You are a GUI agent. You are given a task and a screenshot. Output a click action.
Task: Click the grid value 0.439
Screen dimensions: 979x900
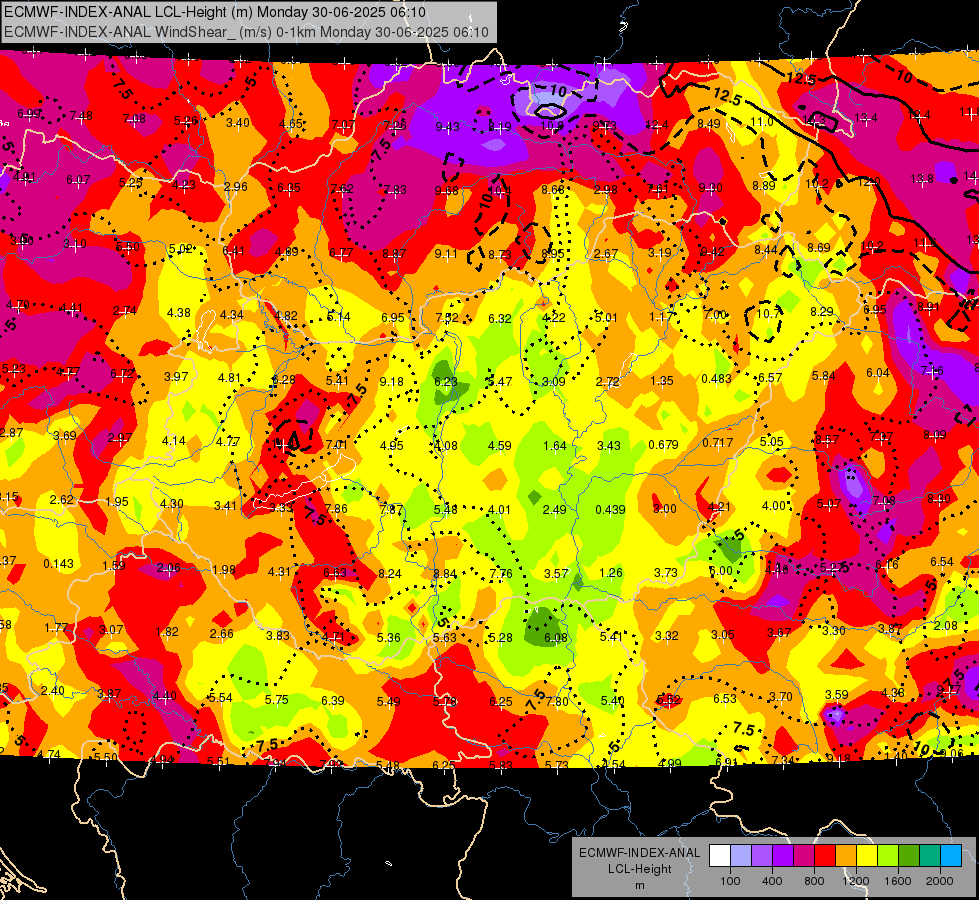pos(610,510)
